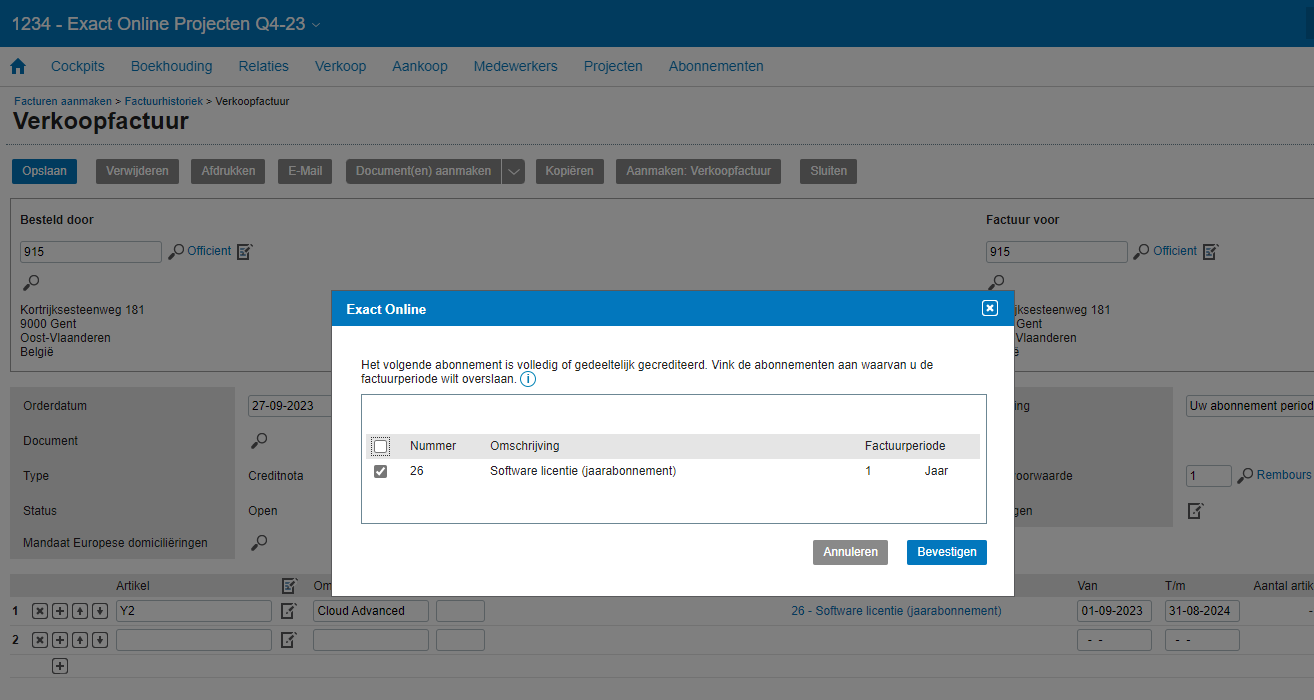Click the Artikel field containing Y2
The width and height of the screenshot is (1314, 700).
[194, 611]
